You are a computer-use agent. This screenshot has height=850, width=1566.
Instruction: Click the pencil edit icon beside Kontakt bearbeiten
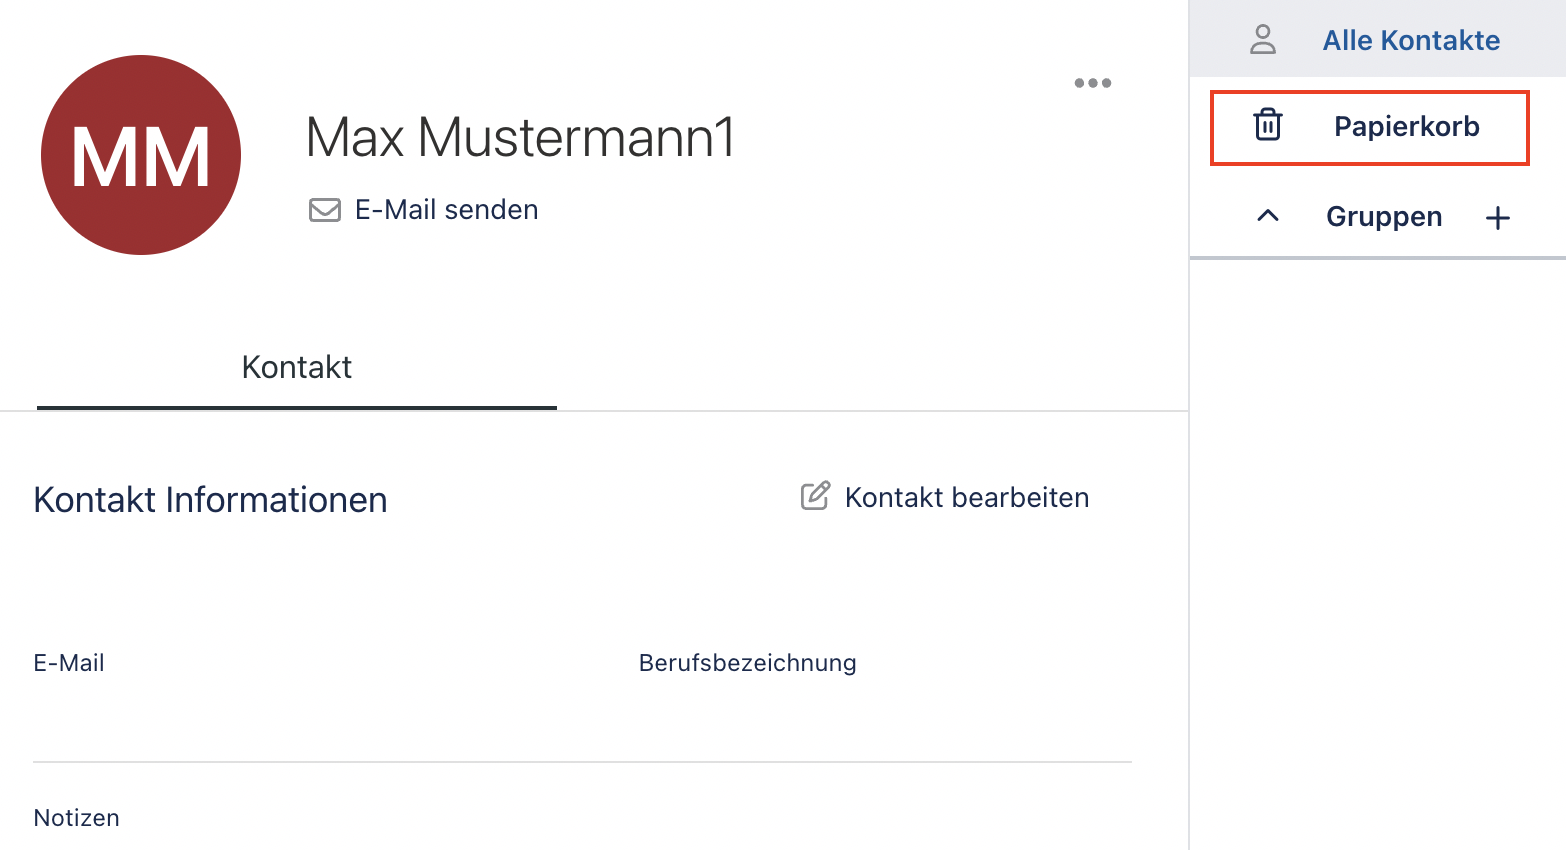[x=815, y=496]
